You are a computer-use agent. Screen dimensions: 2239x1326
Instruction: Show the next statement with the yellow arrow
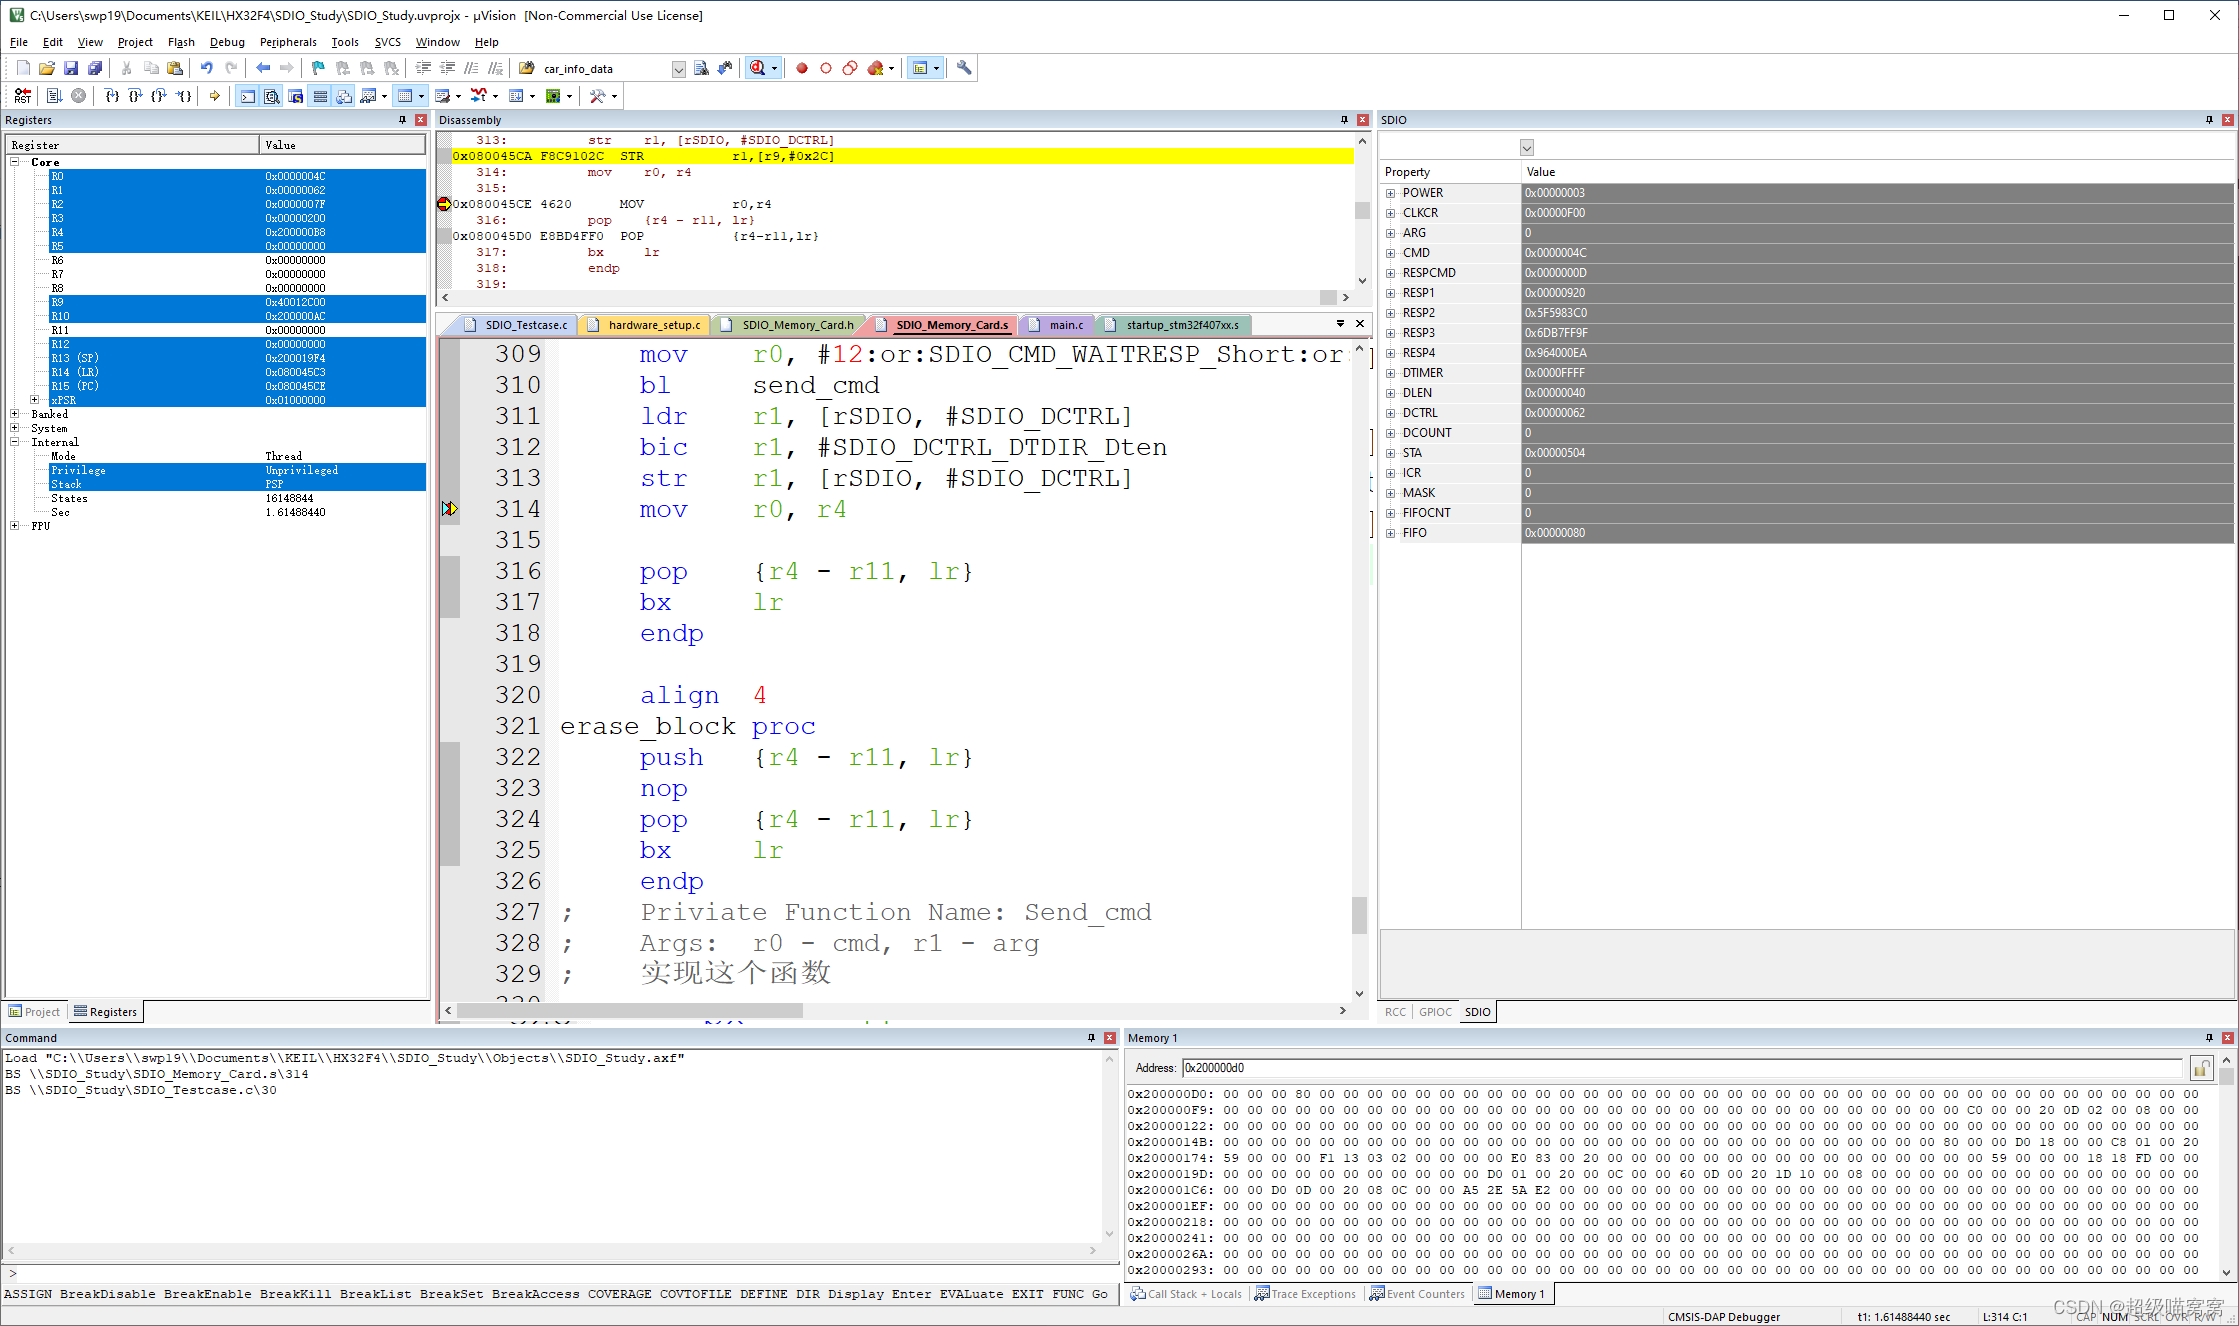coord(214,96)
